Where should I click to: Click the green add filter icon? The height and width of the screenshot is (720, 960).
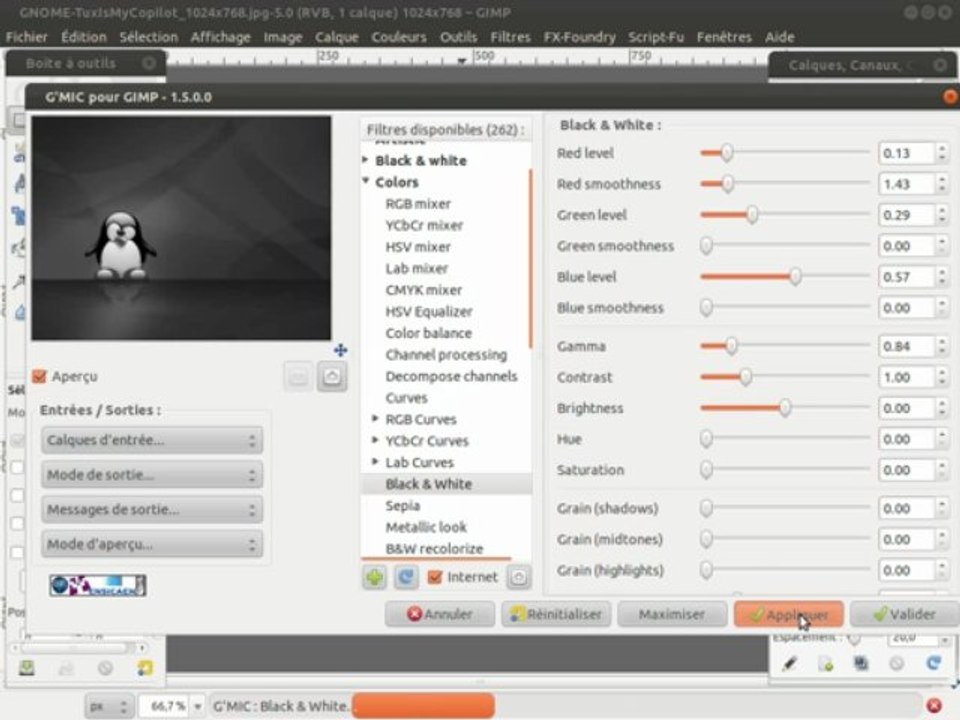pyautogui.click(x=375, y=577)
